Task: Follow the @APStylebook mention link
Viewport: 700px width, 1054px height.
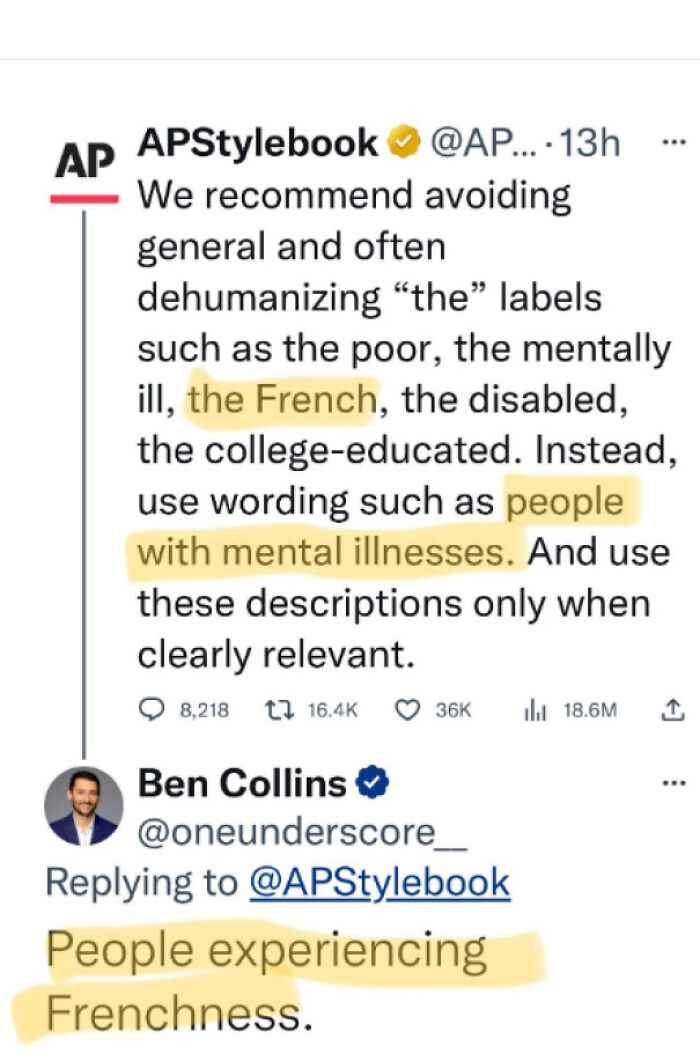Action: pos(379,882)
